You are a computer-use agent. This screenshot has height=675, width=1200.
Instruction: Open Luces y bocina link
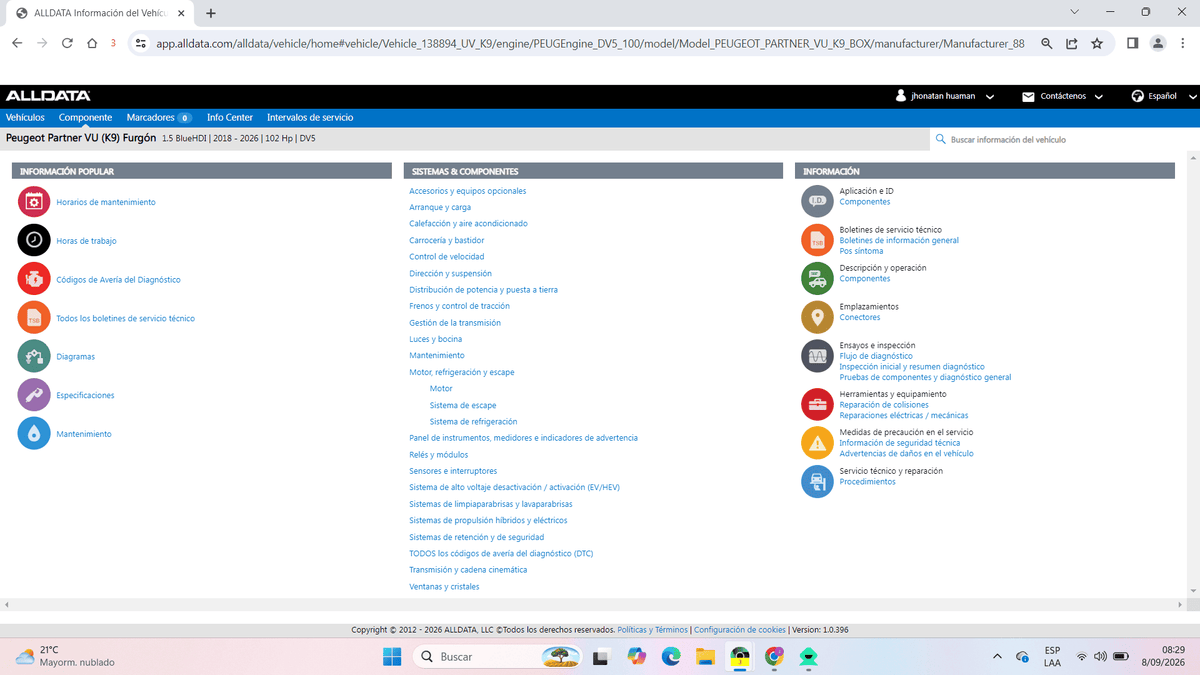tap(436, 339)
